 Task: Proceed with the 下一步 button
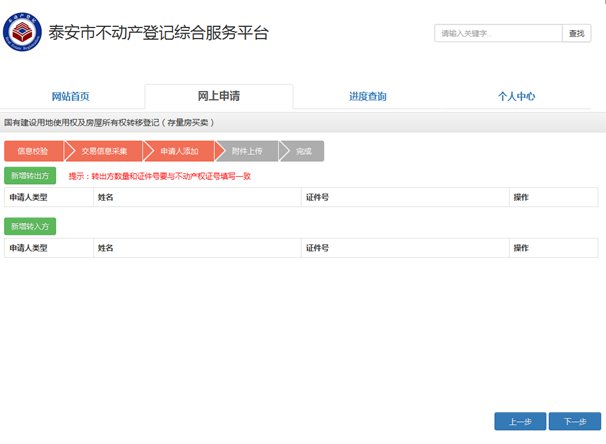tap(575, 421)
